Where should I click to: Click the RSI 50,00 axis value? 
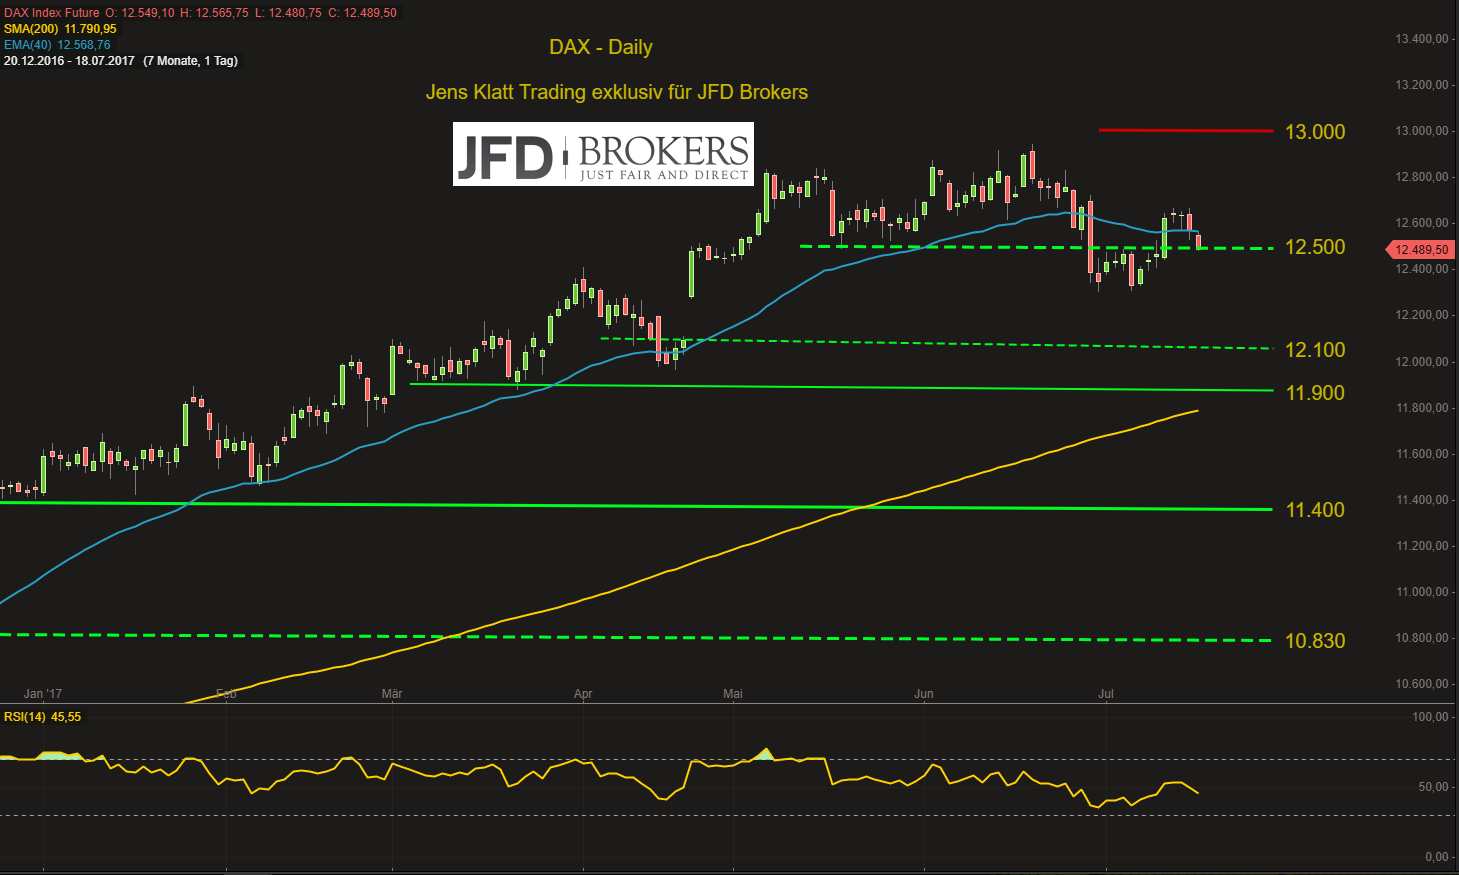(1434, 787)
